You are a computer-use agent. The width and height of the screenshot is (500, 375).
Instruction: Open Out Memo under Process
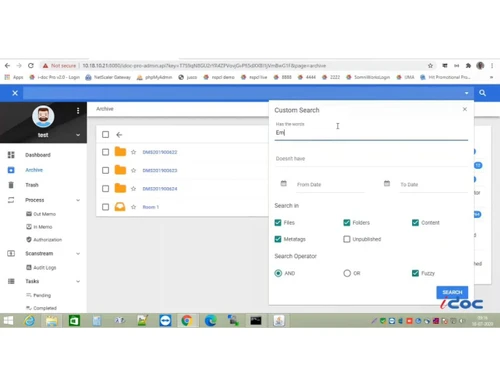[44, 214]
